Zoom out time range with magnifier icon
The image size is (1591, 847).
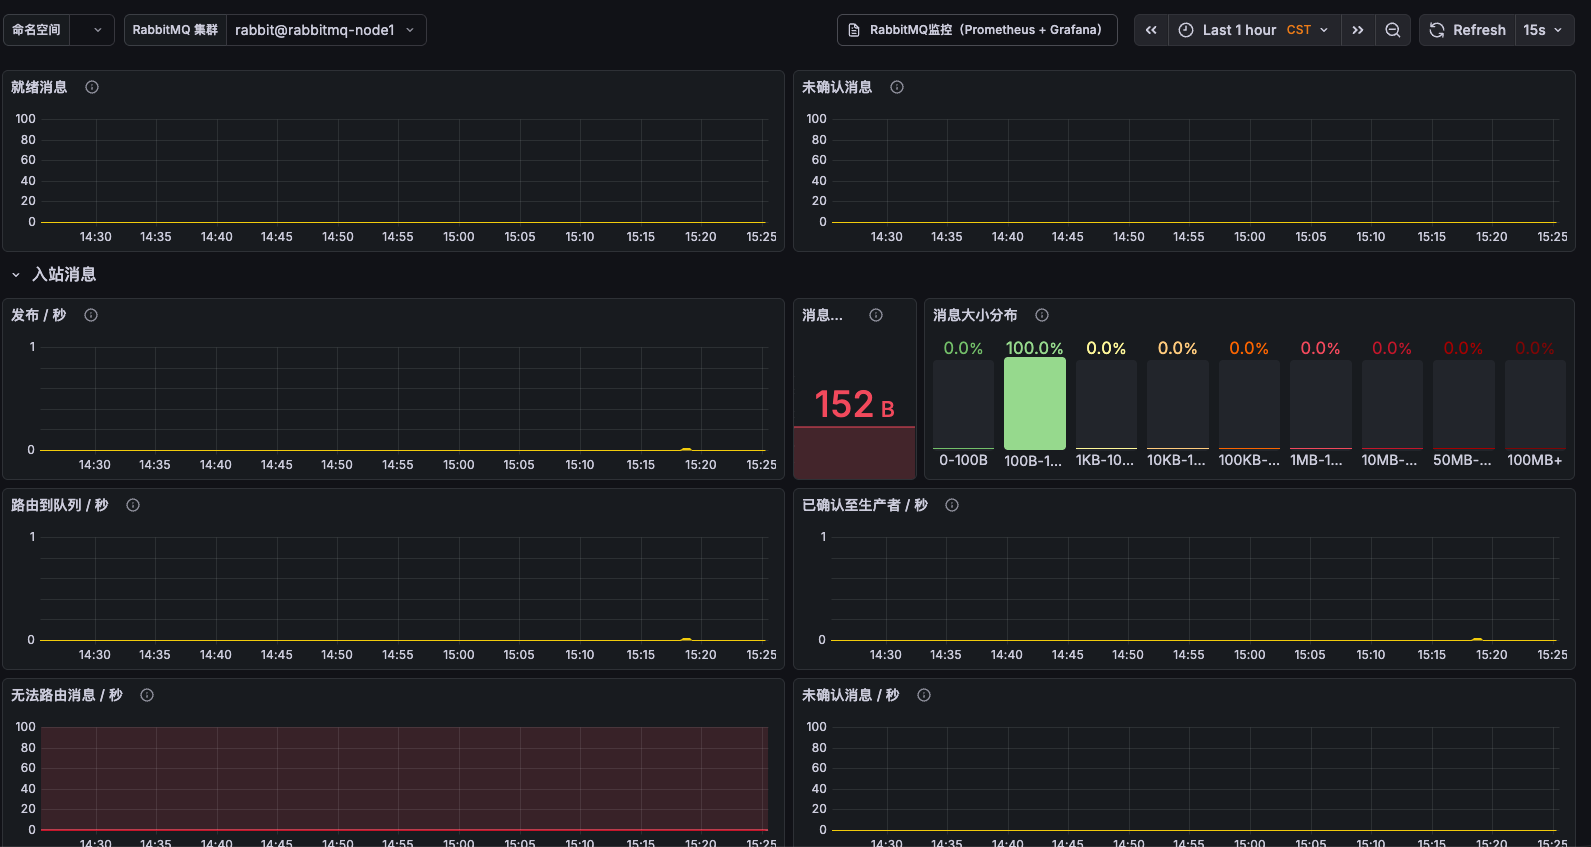[1392, 30]
